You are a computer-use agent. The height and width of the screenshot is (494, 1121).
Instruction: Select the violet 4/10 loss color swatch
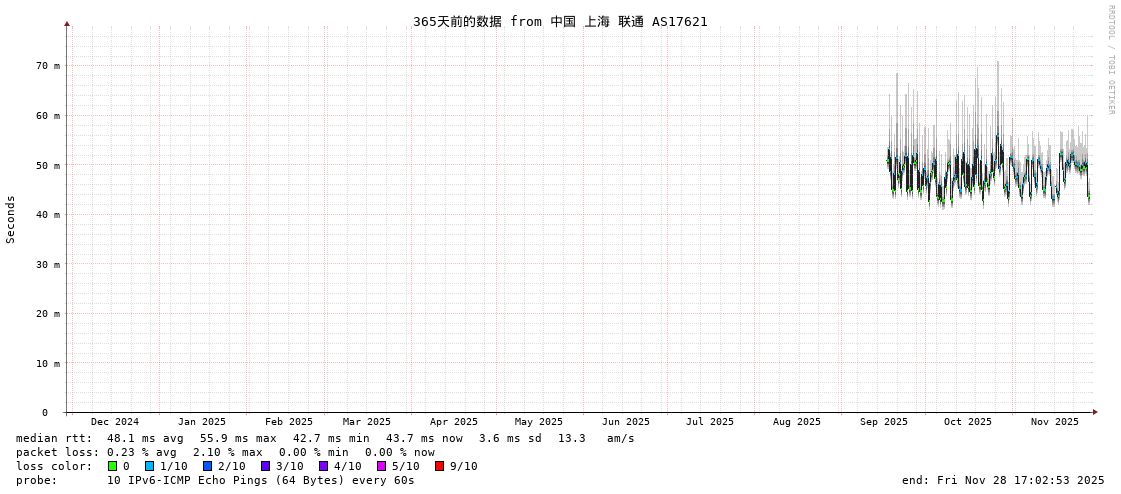click(x=324, y=466)
